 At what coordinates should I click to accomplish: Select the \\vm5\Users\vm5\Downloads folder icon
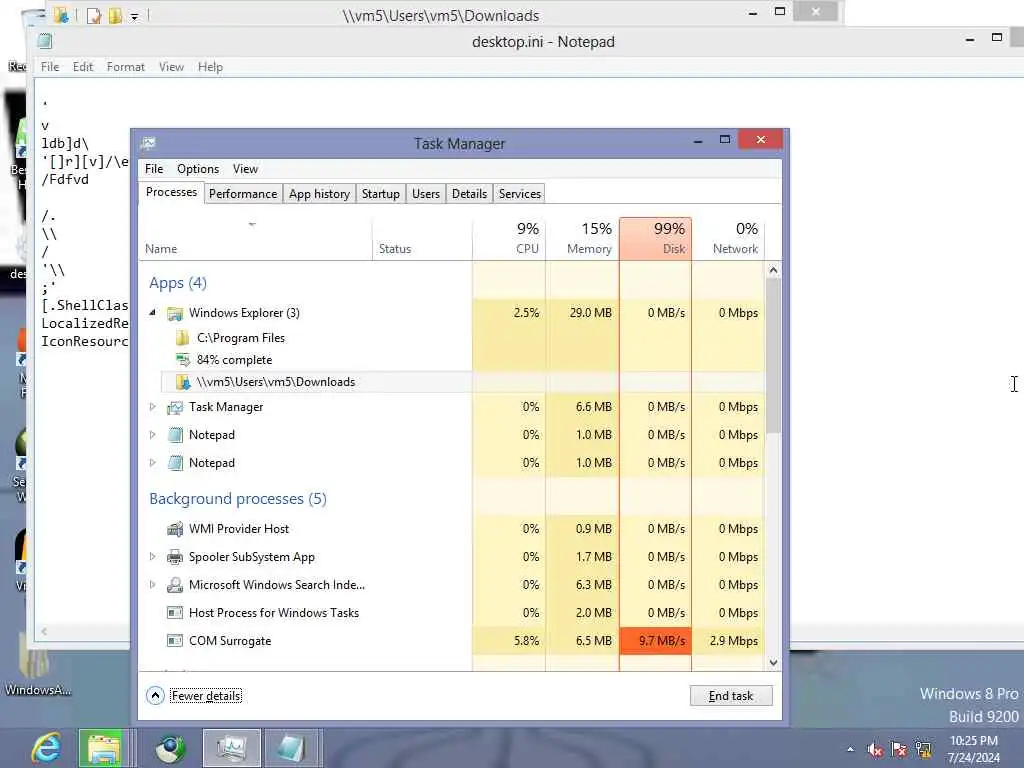(184, 382)
